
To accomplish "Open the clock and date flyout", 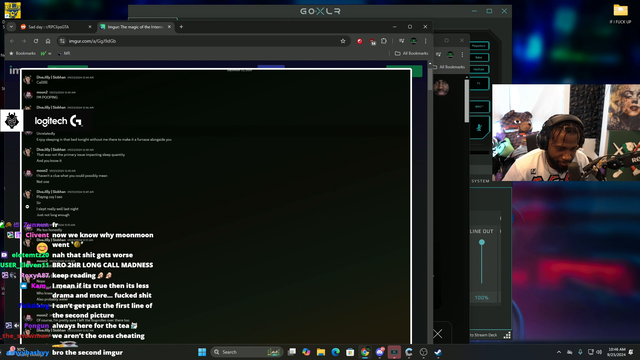I will [617, 352].
